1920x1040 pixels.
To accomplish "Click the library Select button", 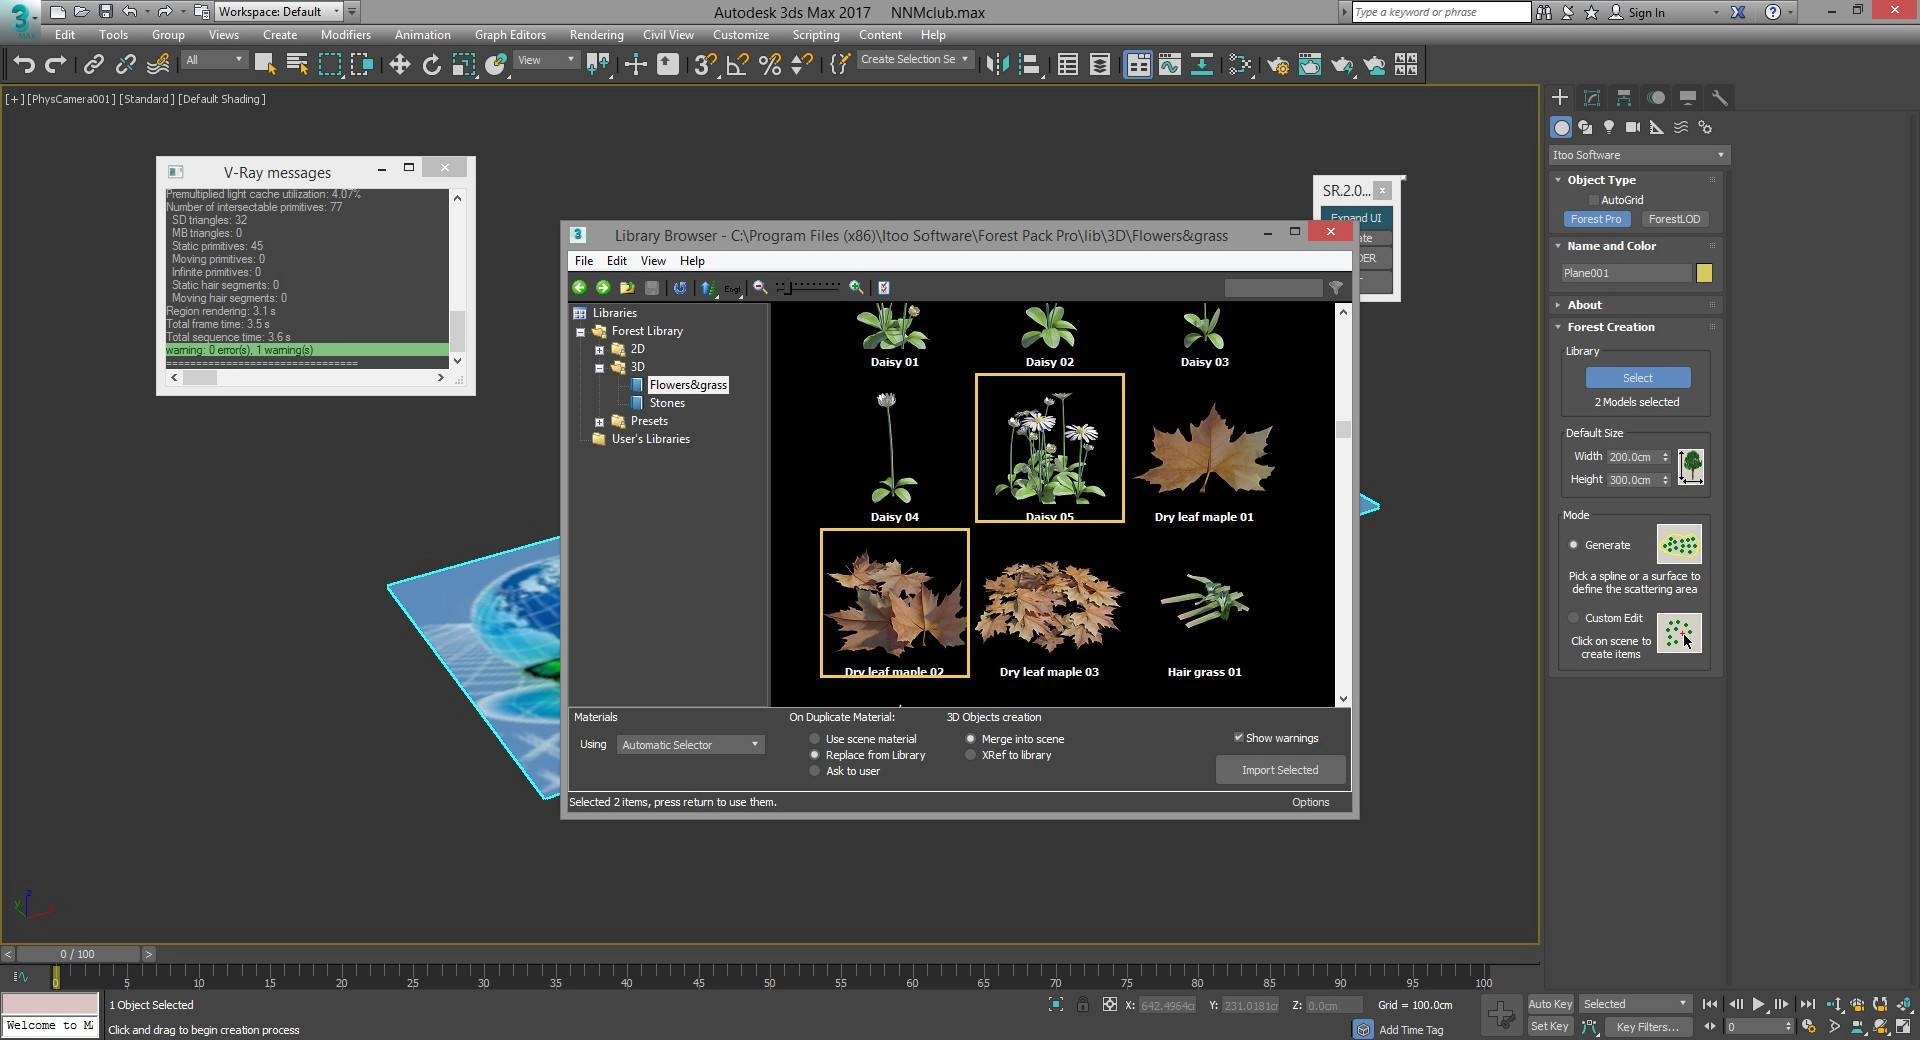I will (x=1638, y=378).
